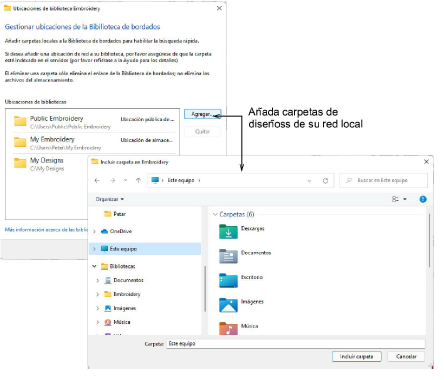Select Bibliotecas in the navigation pane
The height and width of the screenshot is (380, 444).
point(122,266)
